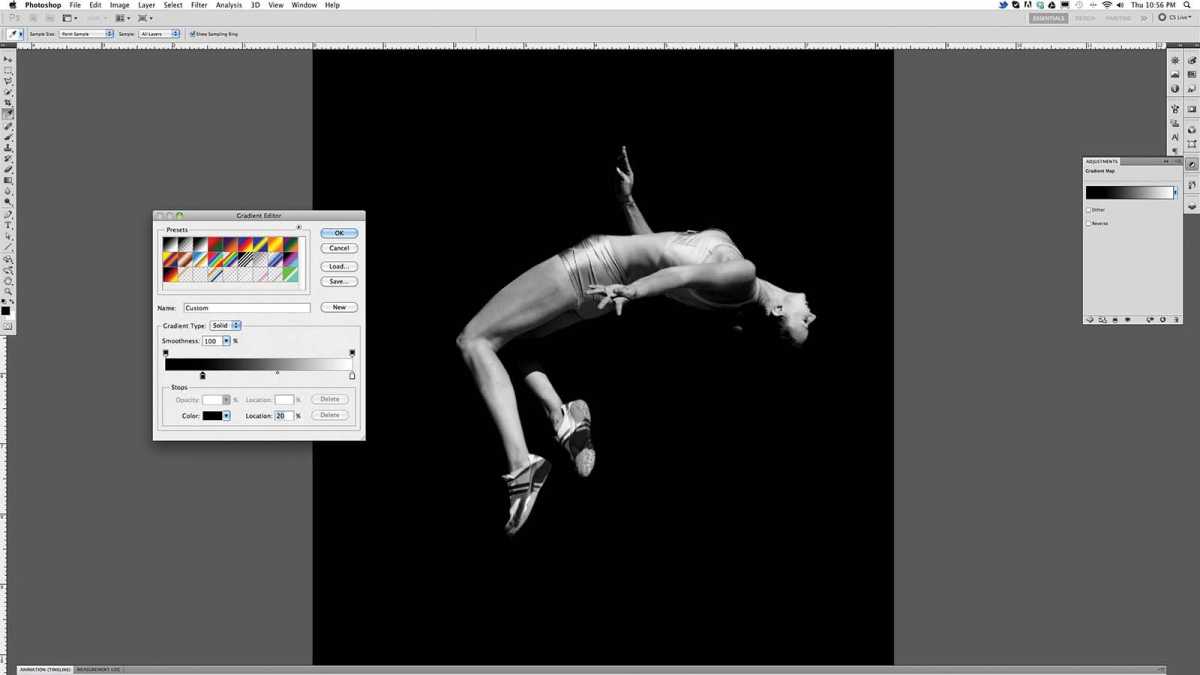Click the Save... button
Image resolution: width=1200 pixels, height=675 pixels.
pyautogui.click(x=339, y=281)
